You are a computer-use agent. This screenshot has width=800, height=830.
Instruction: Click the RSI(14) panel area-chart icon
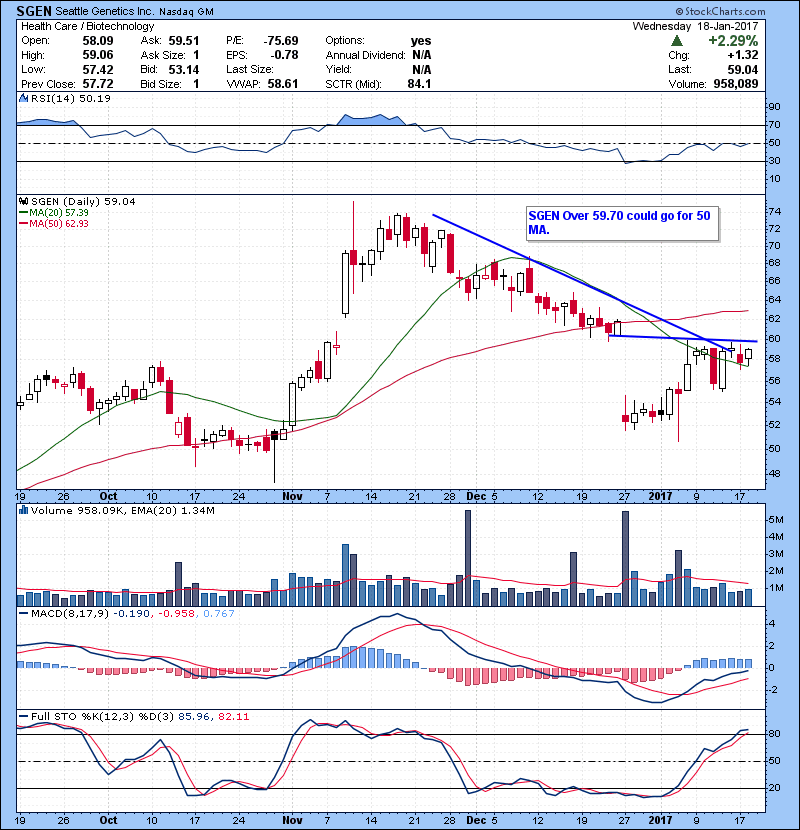23,98
